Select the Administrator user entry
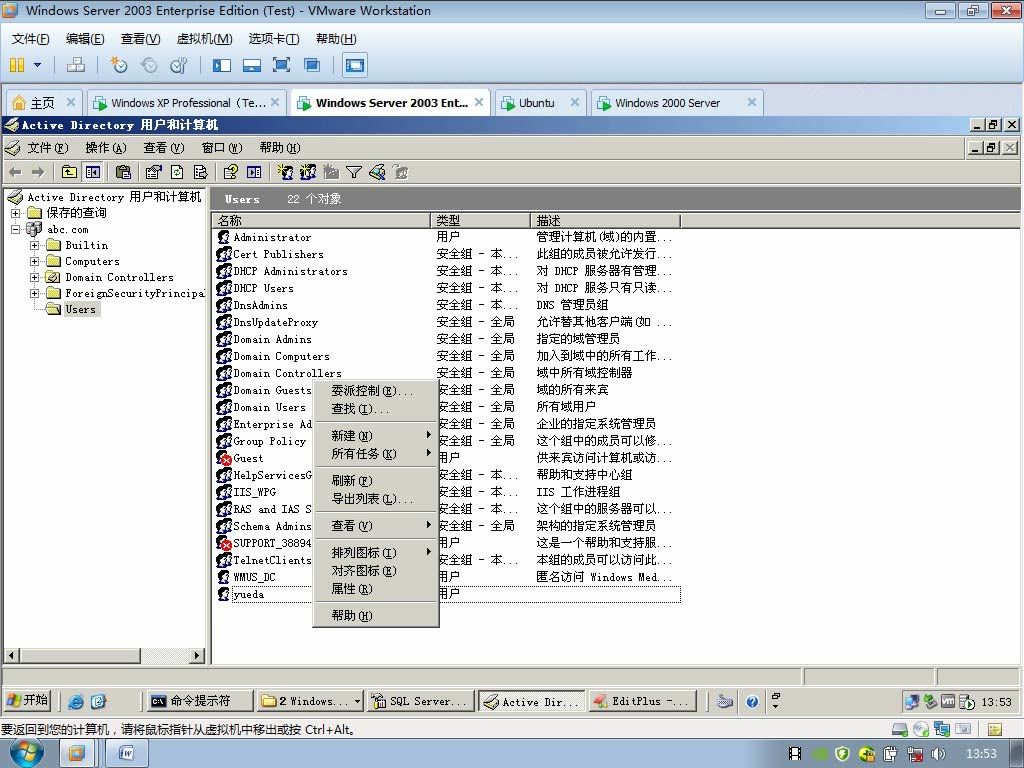Screen dimensions: 1024x768 [272, 238]
